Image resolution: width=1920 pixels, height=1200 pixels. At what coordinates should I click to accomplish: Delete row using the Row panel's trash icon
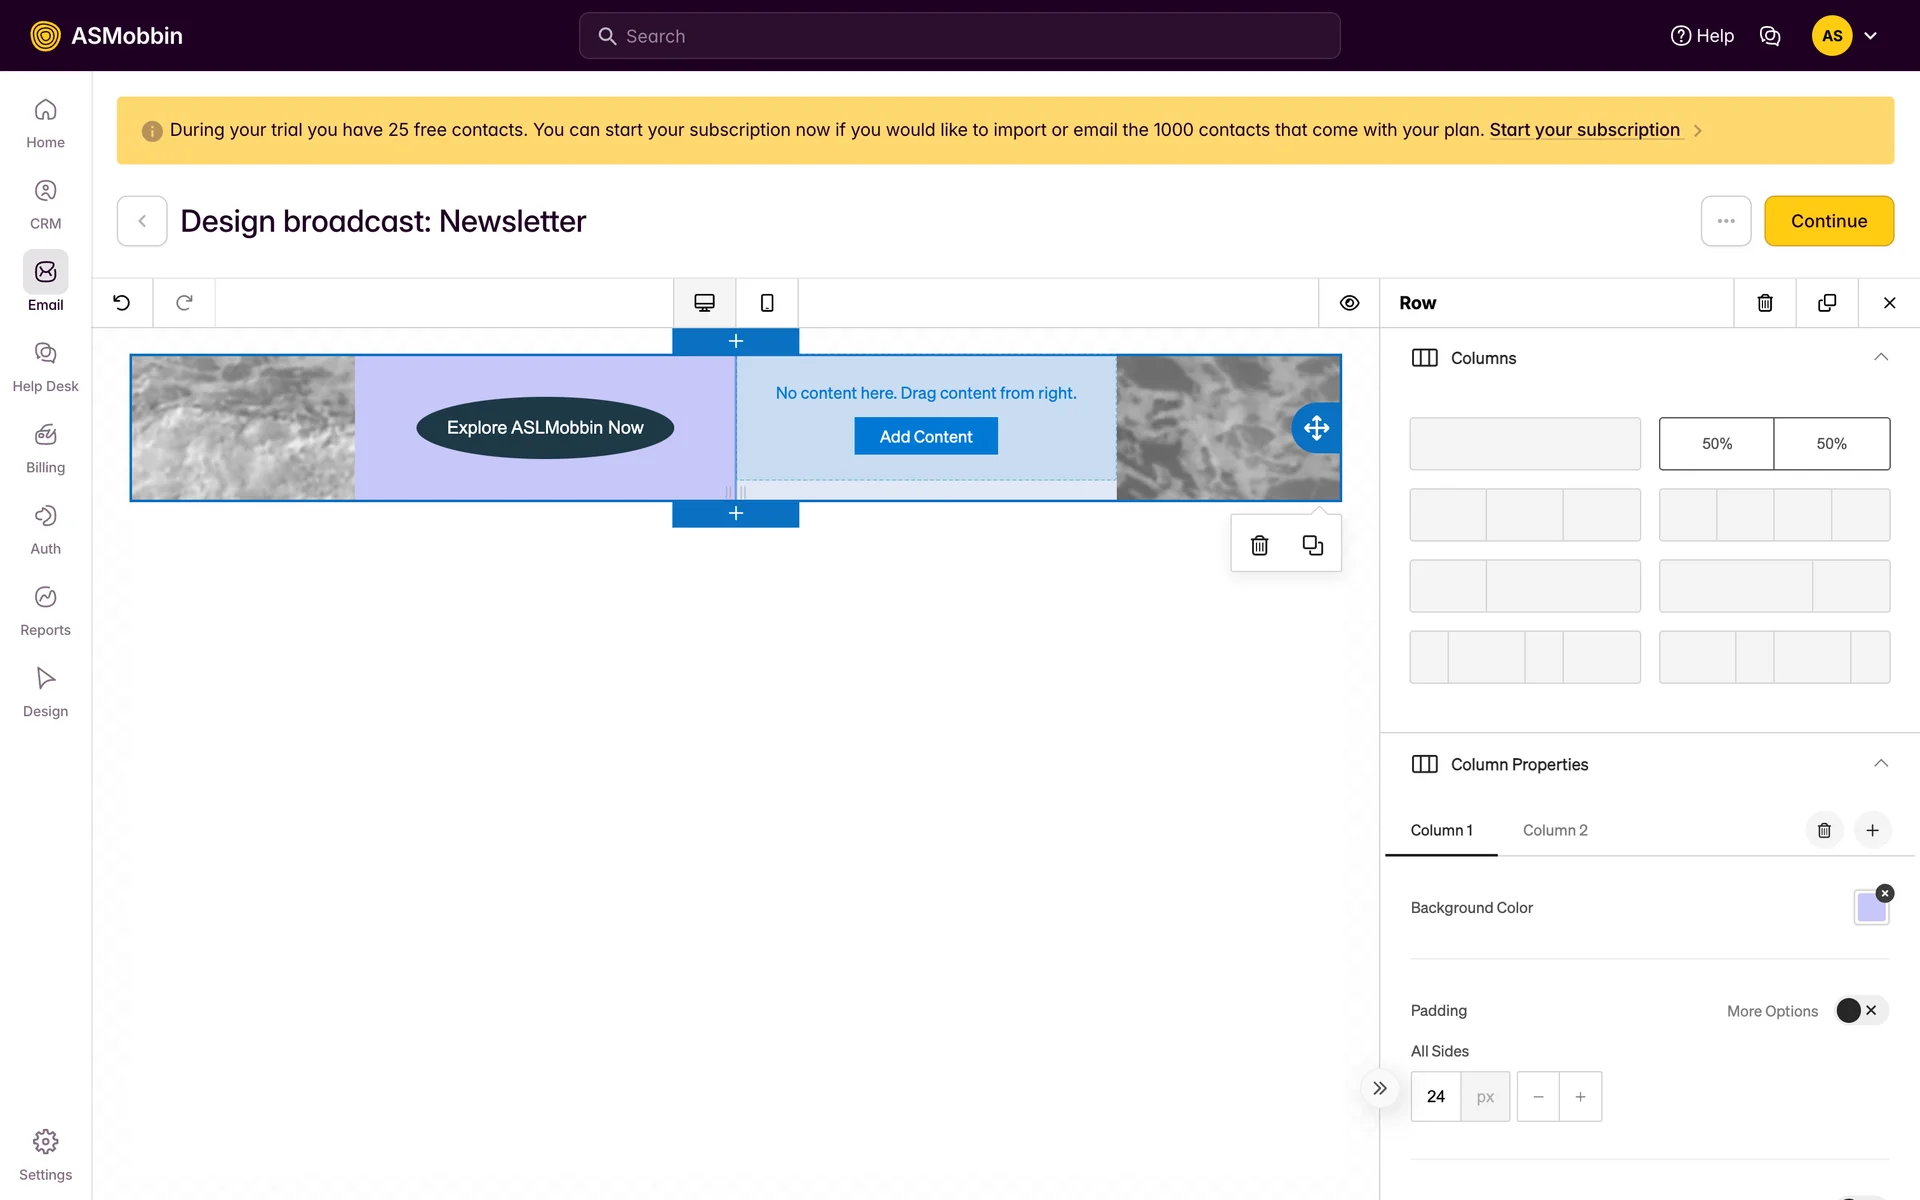[1765, 303]
